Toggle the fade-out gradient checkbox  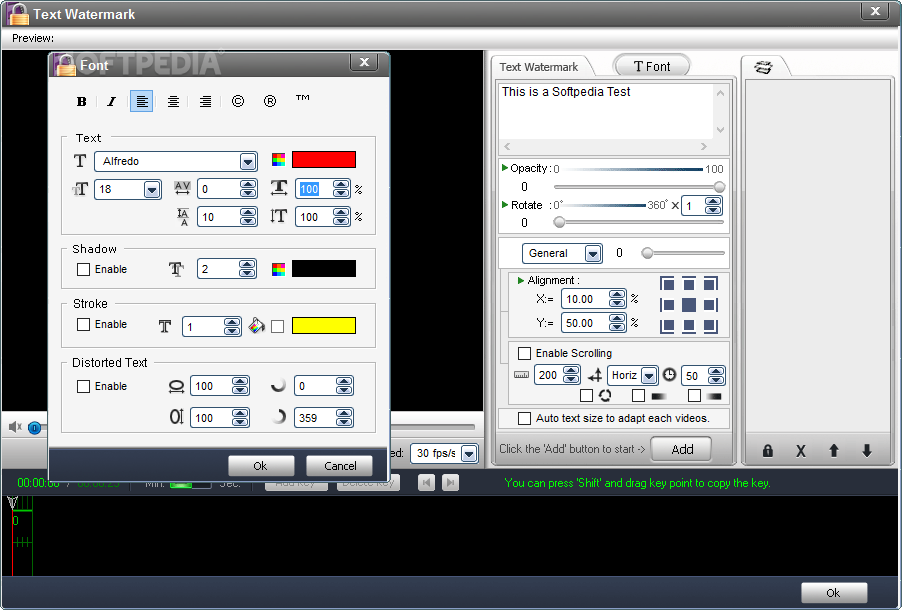(694, 395)
